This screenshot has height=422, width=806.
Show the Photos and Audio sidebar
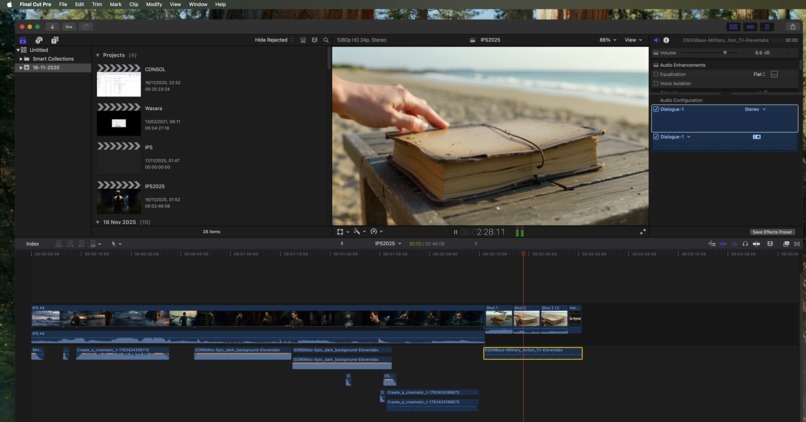coord(39,40)
